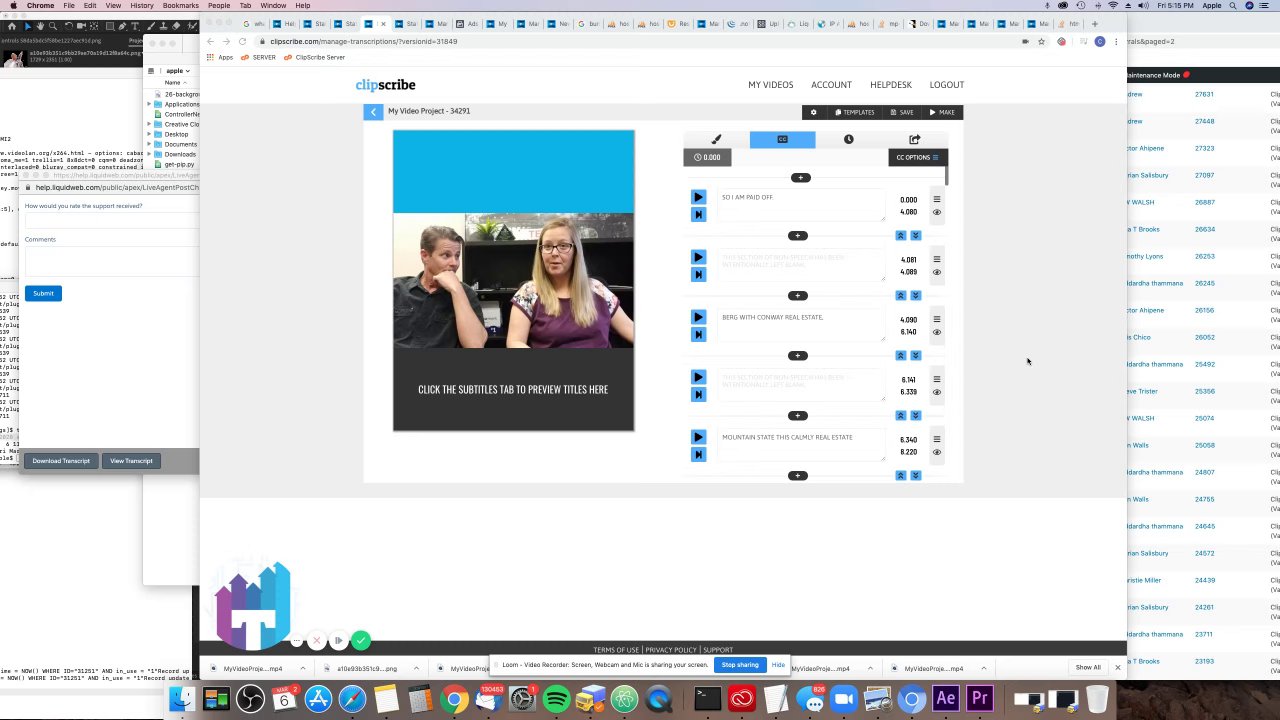
Task: Show All downloads in Chrome bar
Action: tap(1088, 668)
